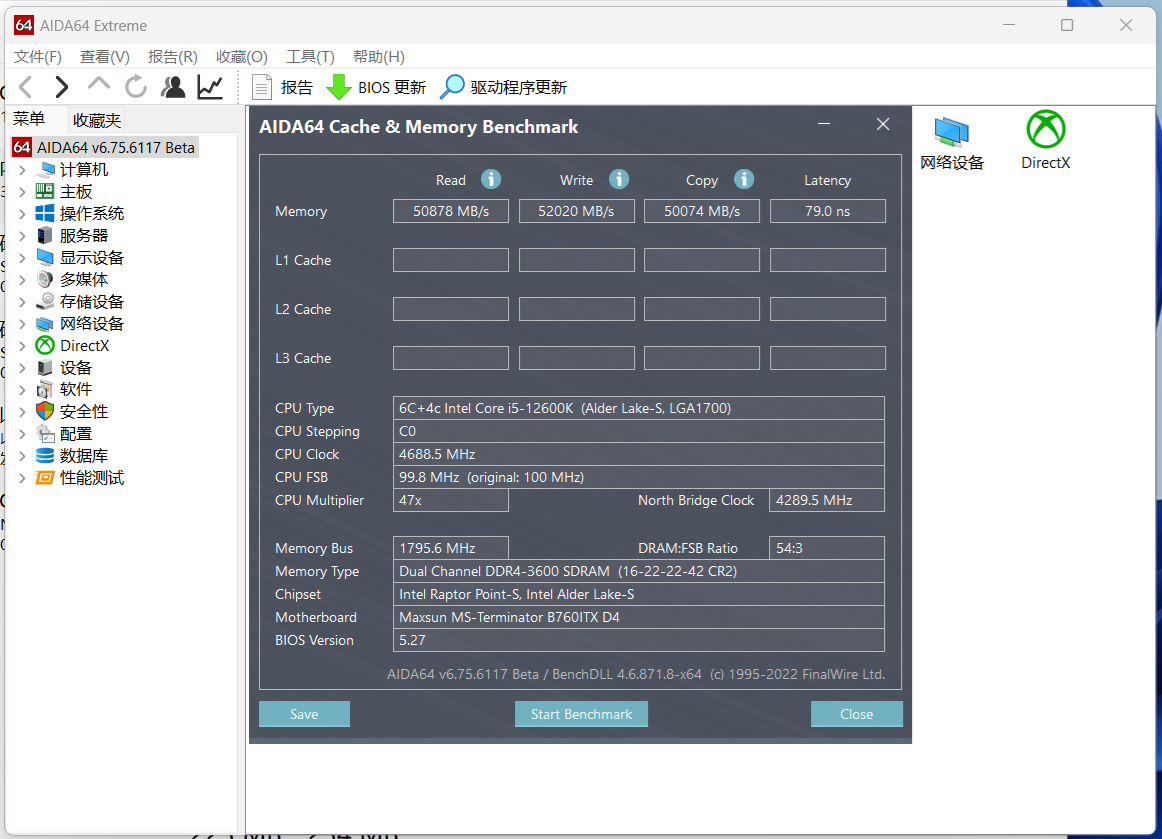This screenshot has width=1162, height=839.
Task: Click the empty L1 Cache Read field
Action: (x=451, y=260)
